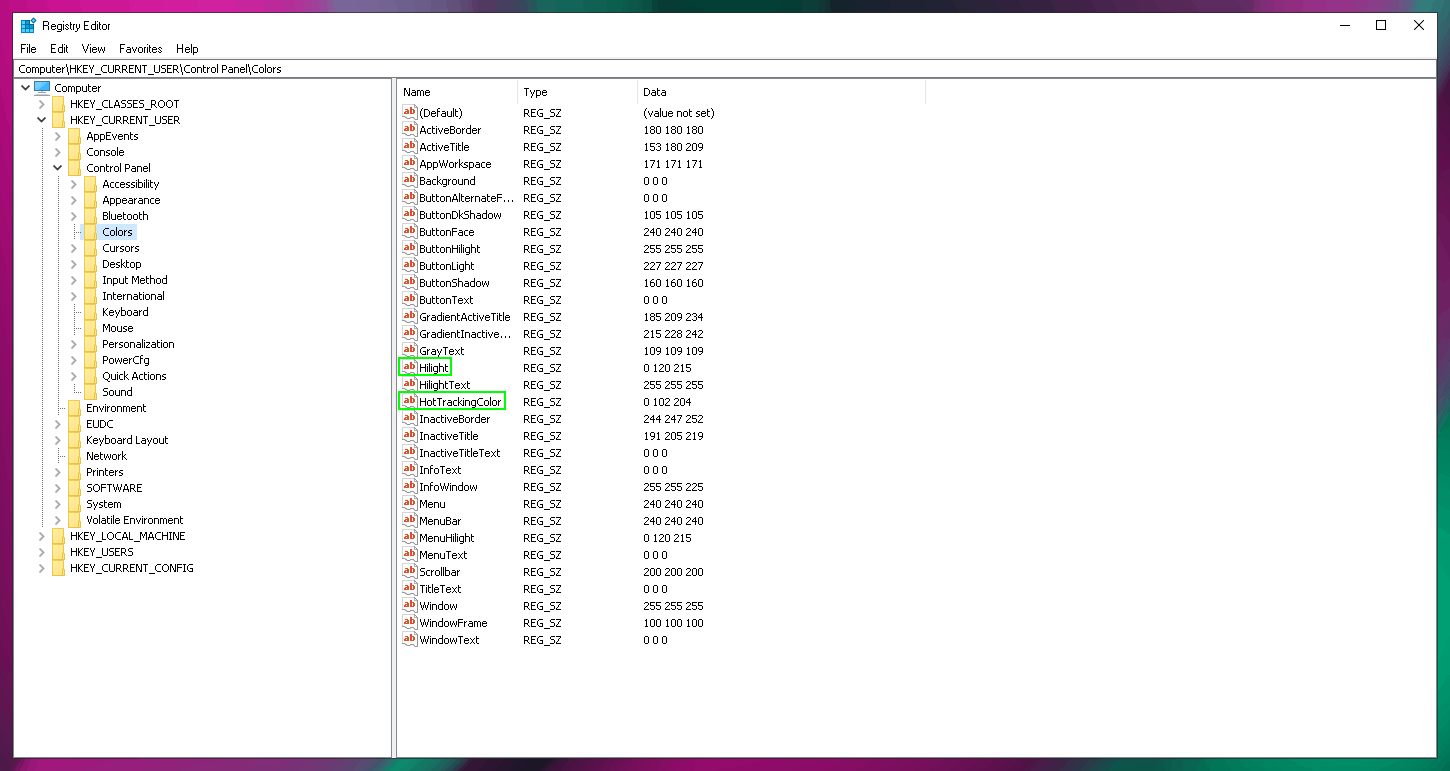Click the ab icon next to MenuBar
The image size is (1450, 771).
tap(409, 521)
